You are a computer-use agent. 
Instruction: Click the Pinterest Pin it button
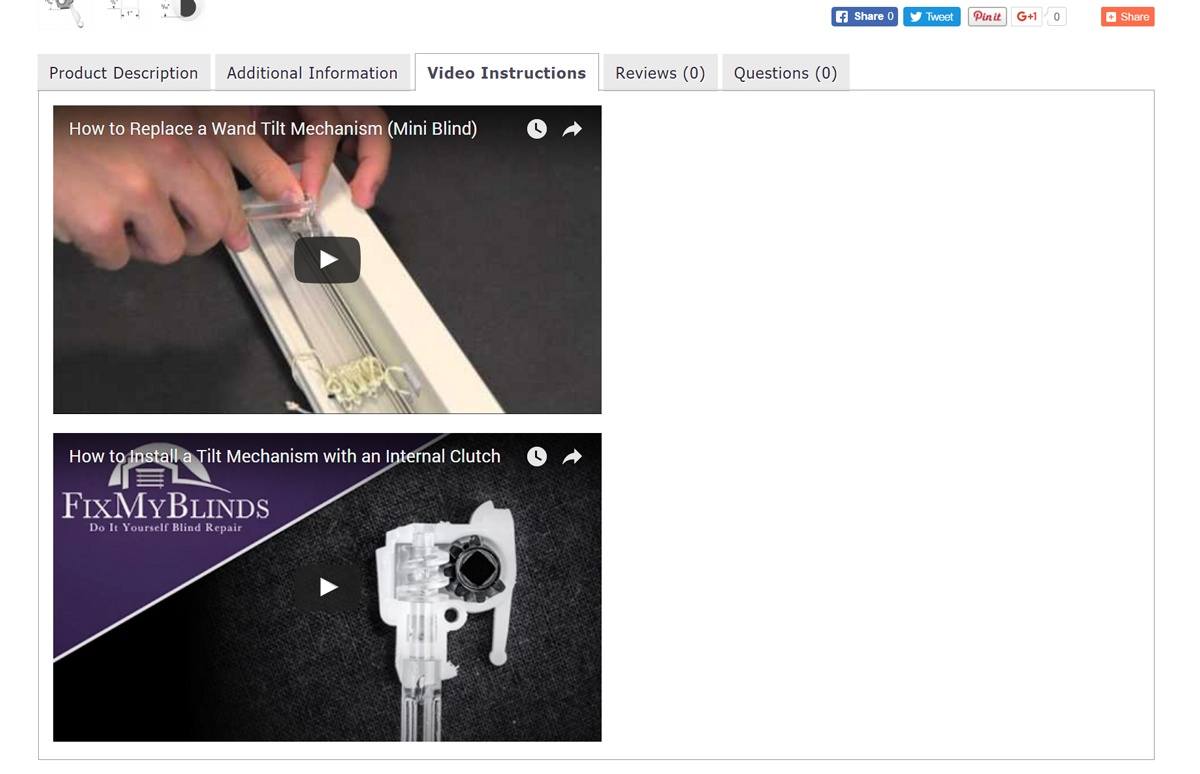click(x=987, y=16)
